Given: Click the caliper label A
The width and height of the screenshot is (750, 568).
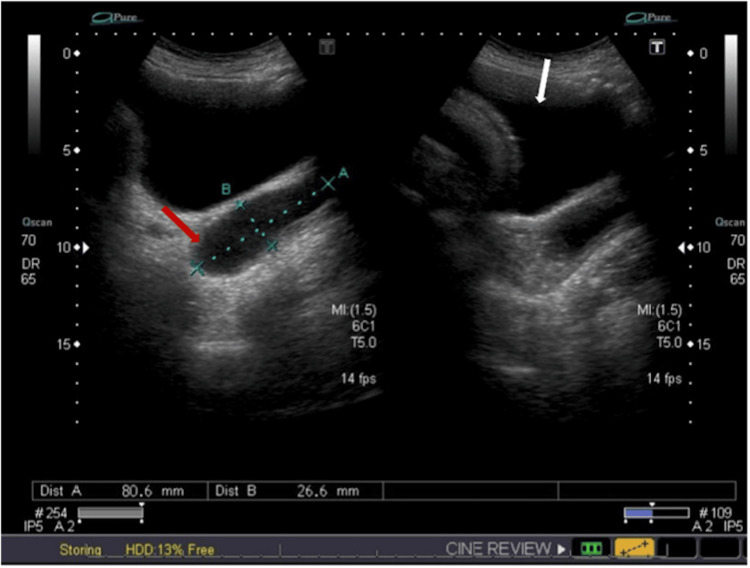Looking at the screenshot, I should 343,173.
